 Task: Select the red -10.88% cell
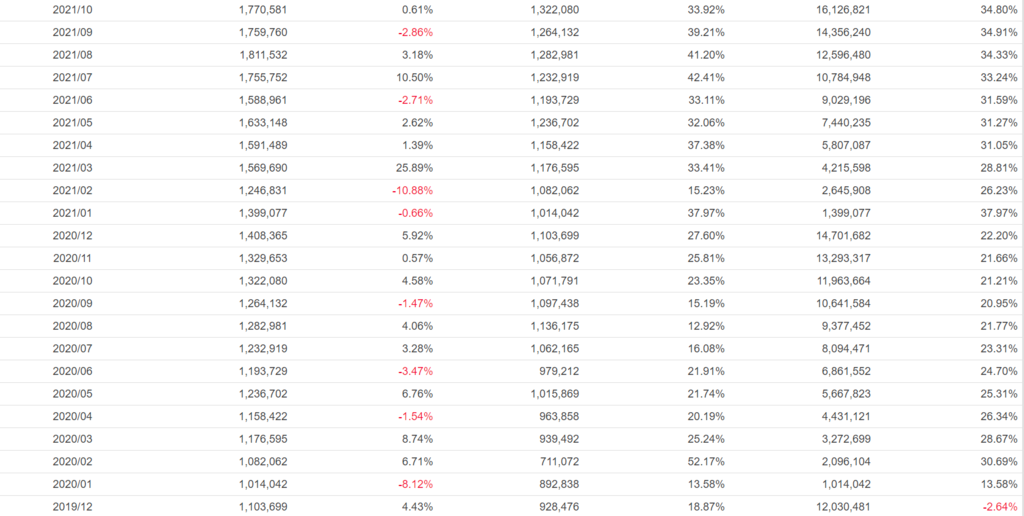[x=410, y=191]
